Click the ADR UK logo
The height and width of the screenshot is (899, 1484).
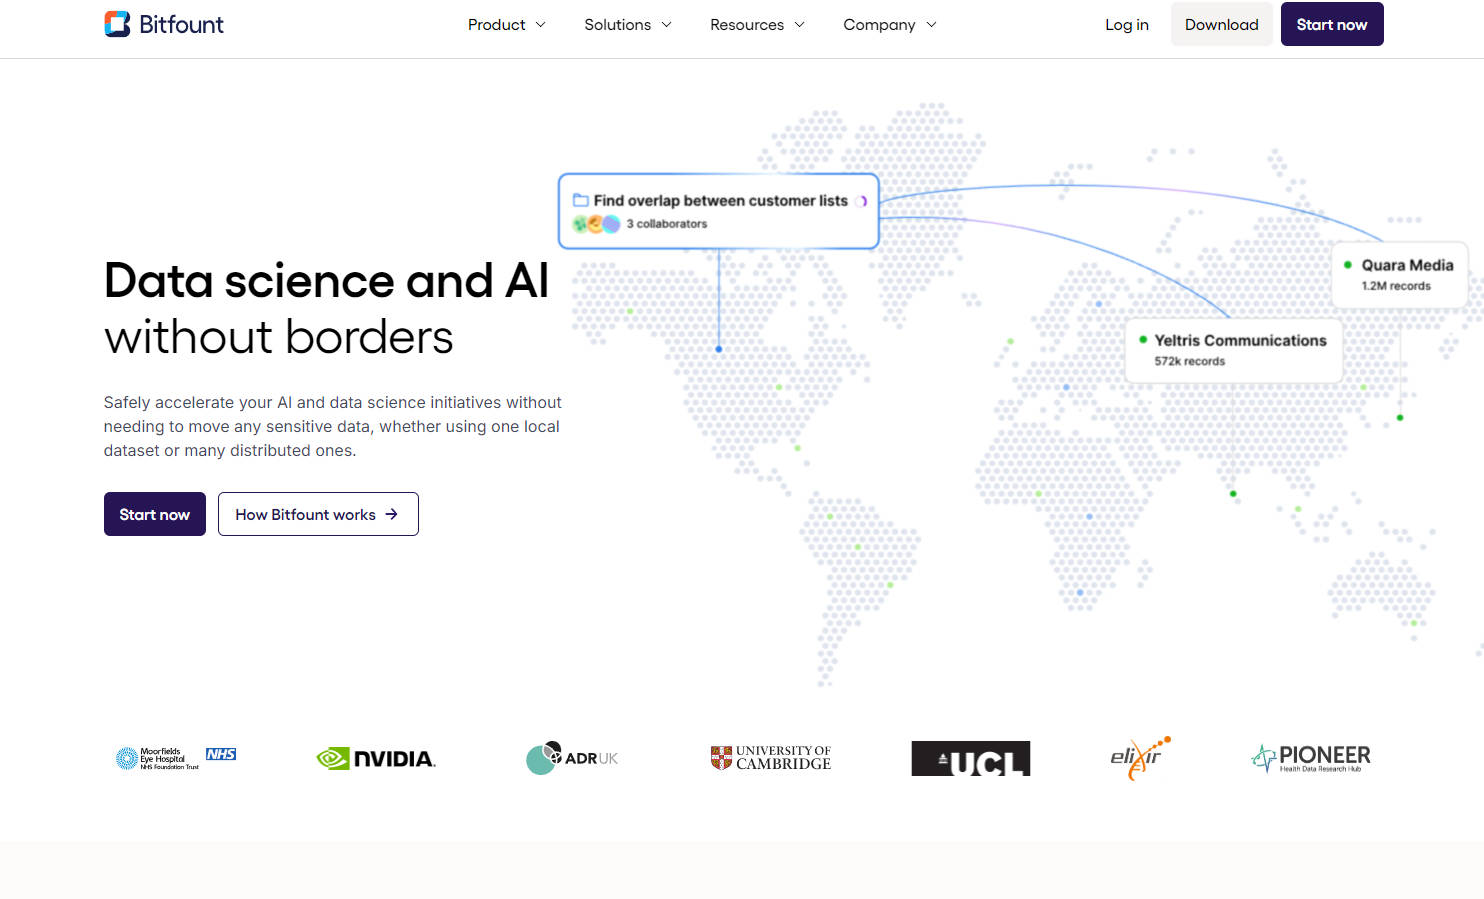point(572,758)
